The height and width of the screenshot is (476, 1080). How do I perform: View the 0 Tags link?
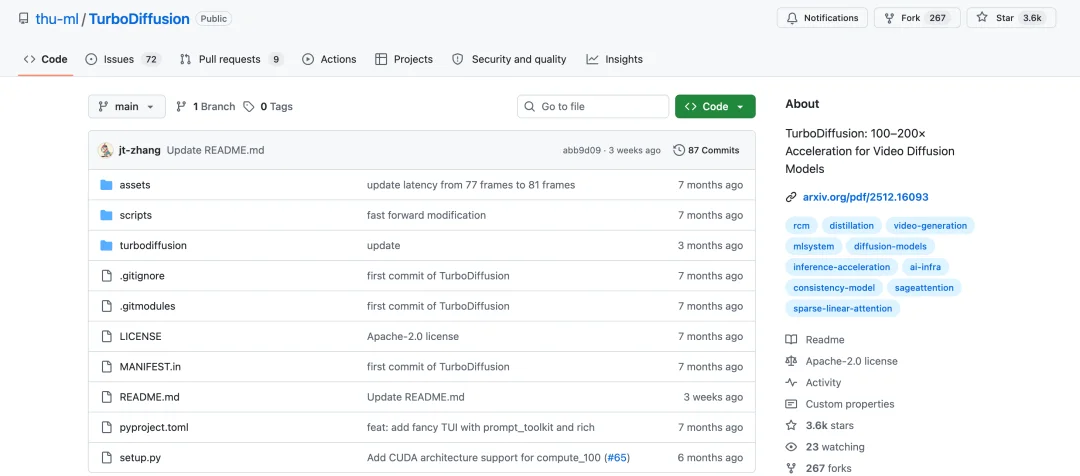click(x=267, y=106)
